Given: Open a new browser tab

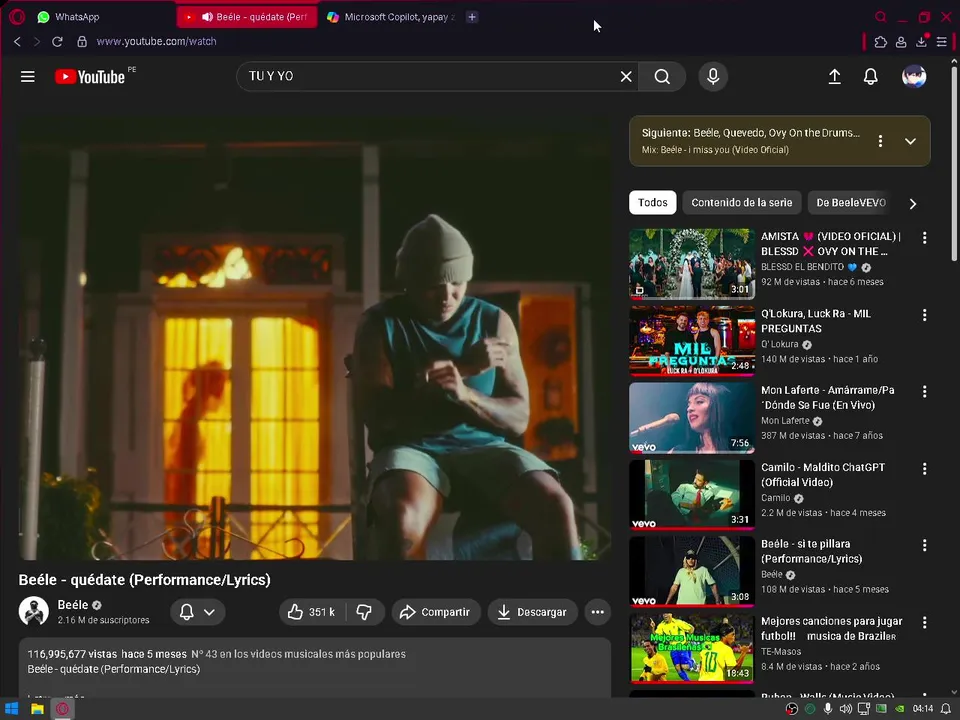Looking at the screenshot, I should tap(472, 17).
